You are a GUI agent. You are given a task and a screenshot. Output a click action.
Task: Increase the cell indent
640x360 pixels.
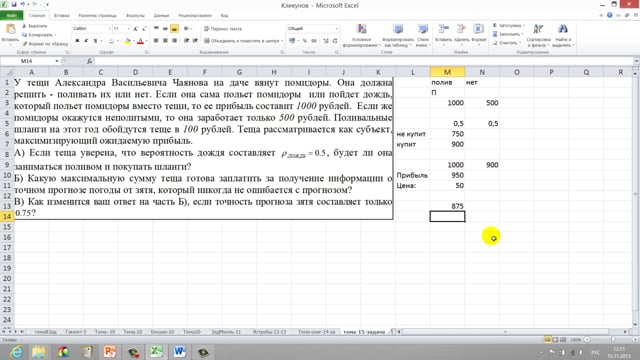[196, 41]
